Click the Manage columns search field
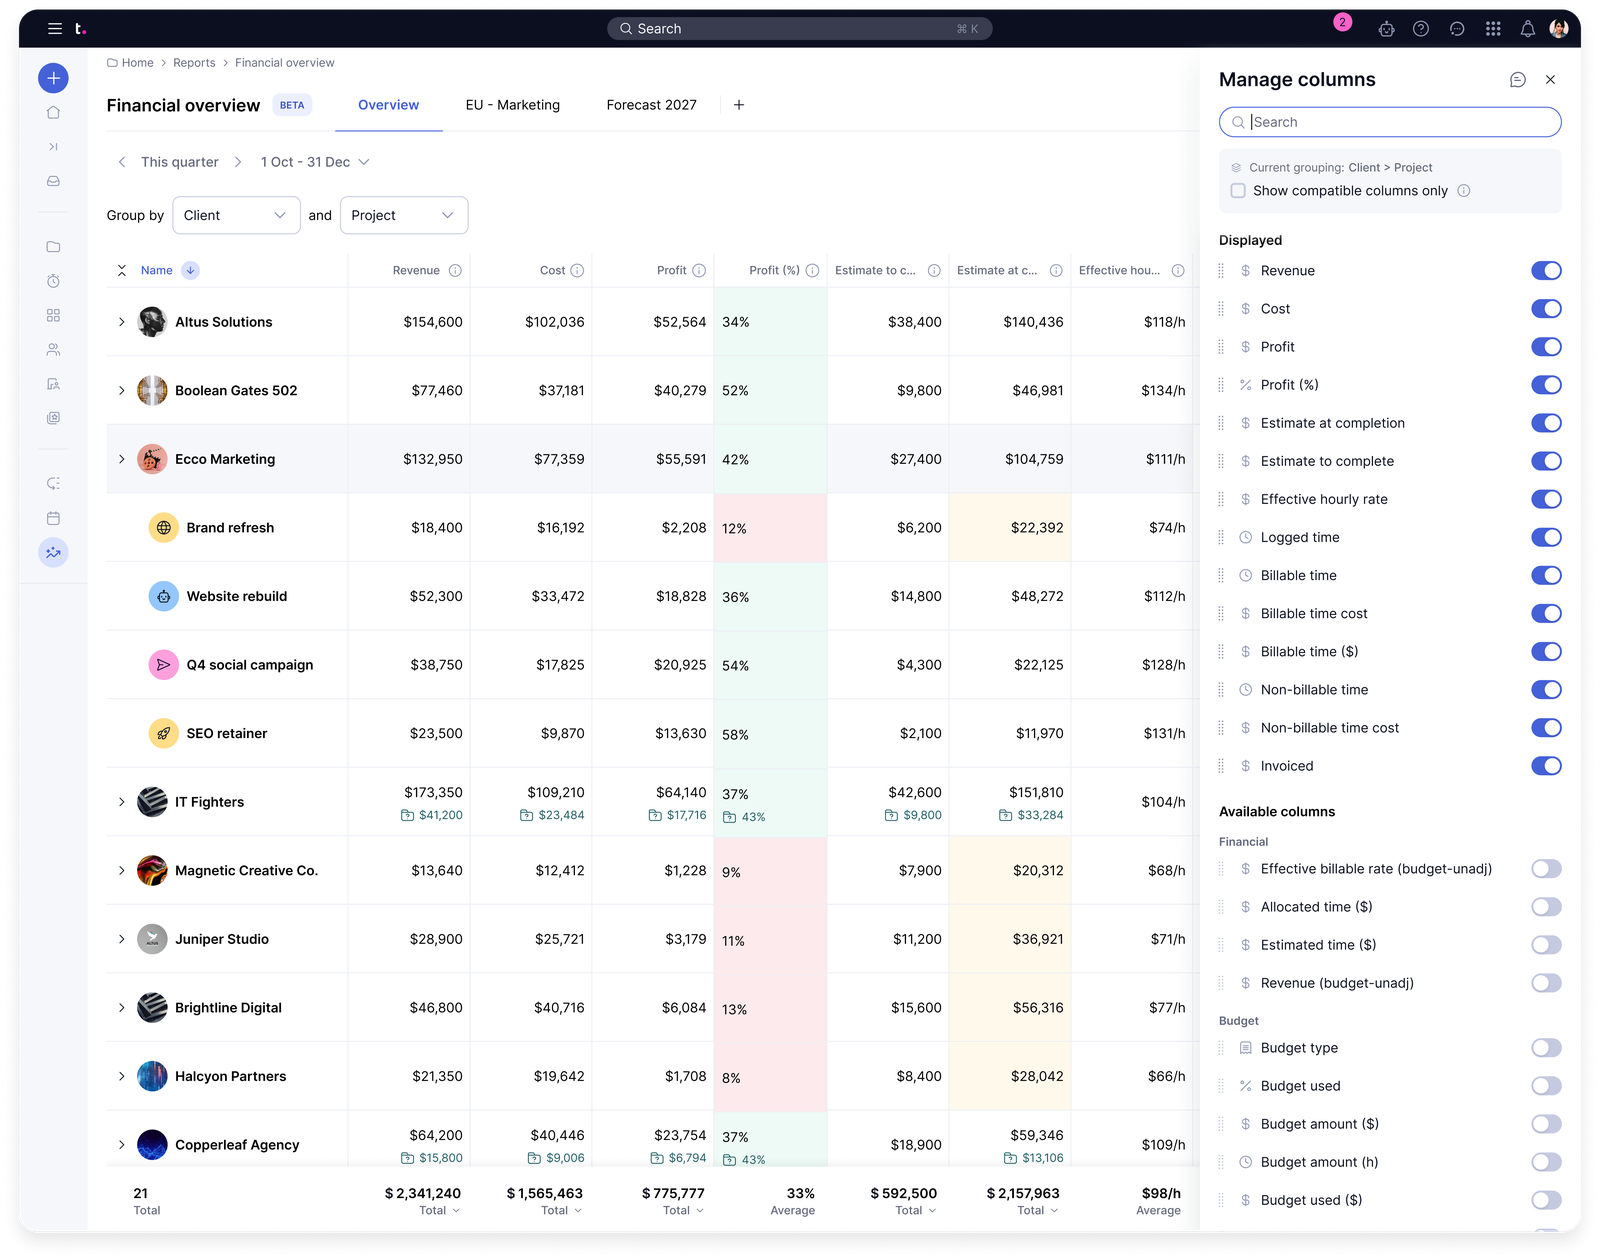This screenshot has width=1600, height=1260. point(1390,122)
